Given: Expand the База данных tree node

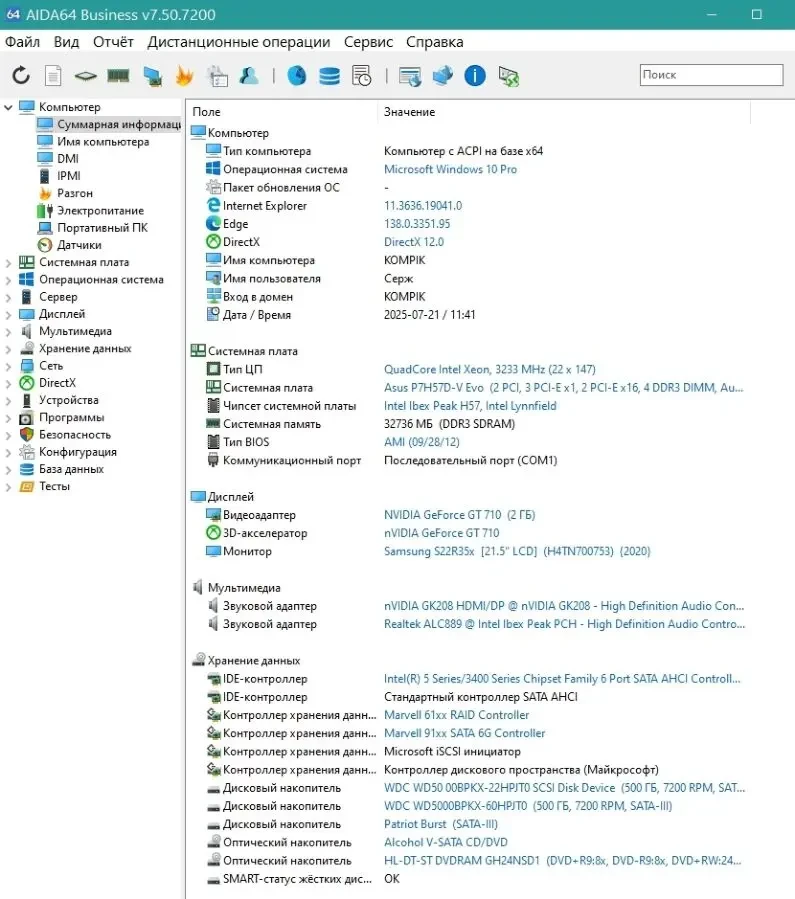Looking at the screenshot, I should (8, 470).
